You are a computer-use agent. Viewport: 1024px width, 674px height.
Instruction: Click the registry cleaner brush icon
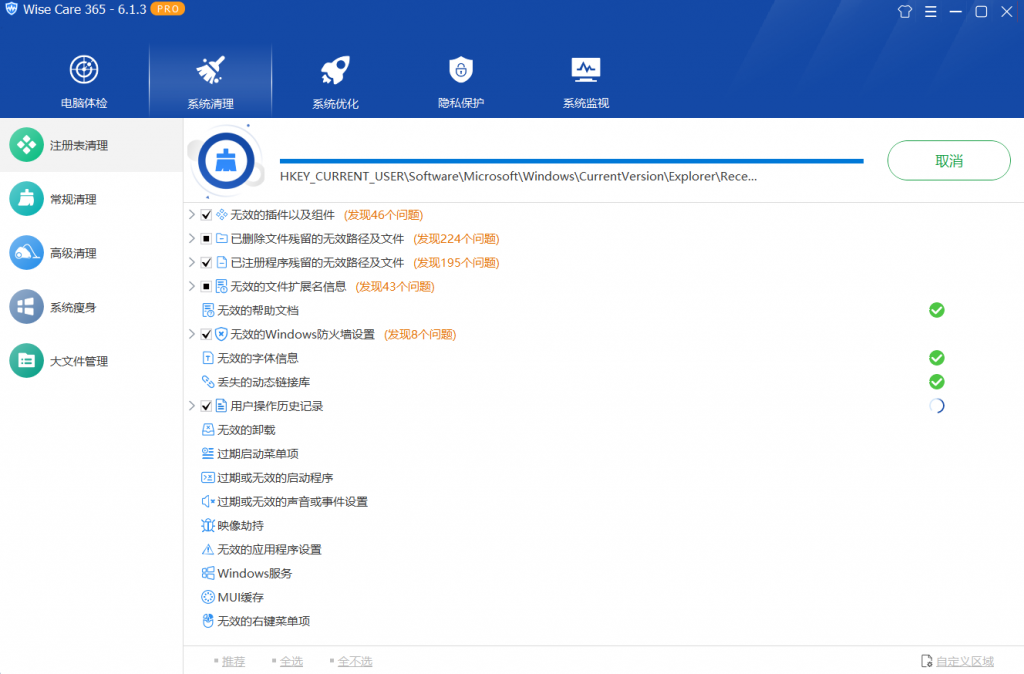coord(226,161)
